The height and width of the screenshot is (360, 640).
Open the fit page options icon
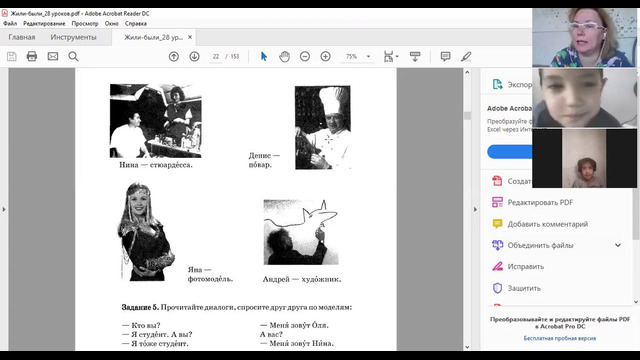tap(391, 56)
